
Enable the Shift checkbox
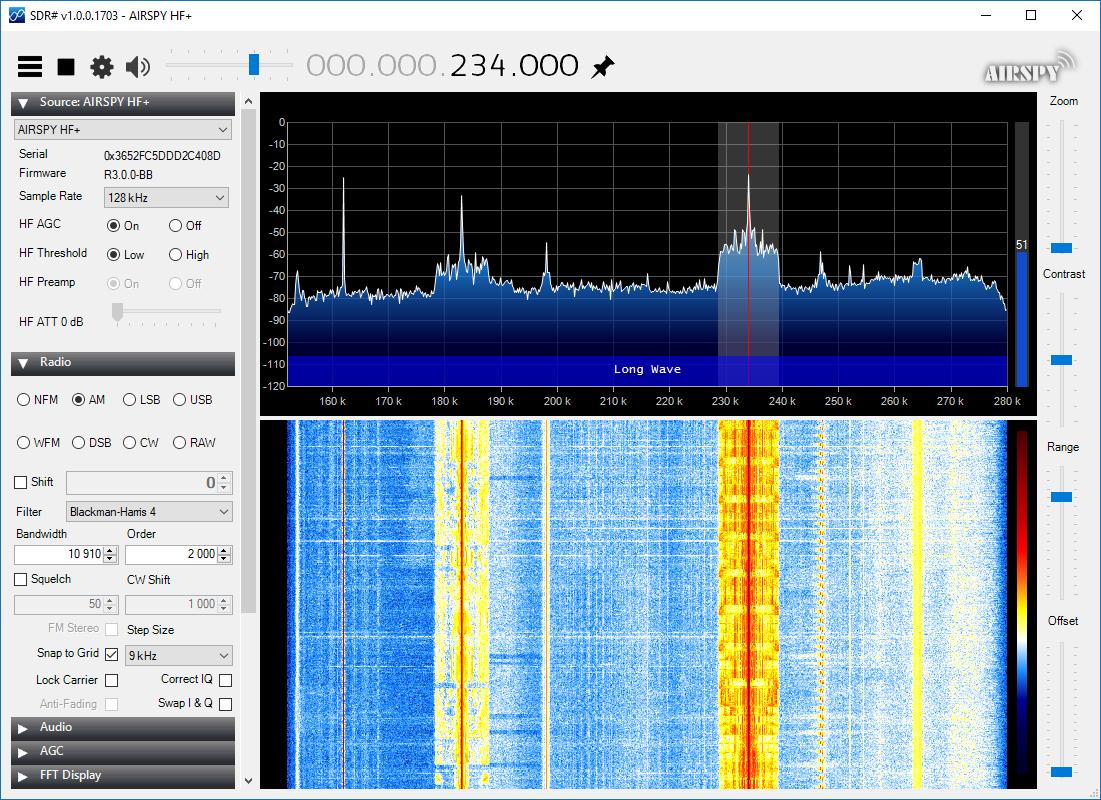pos(20,483)
